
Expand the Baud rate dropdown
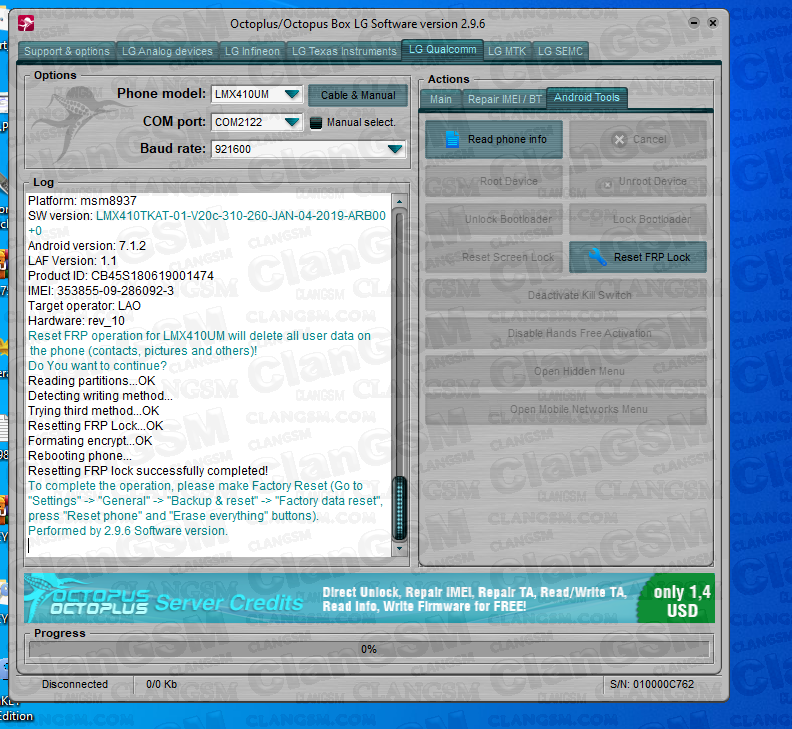point(394,149)
